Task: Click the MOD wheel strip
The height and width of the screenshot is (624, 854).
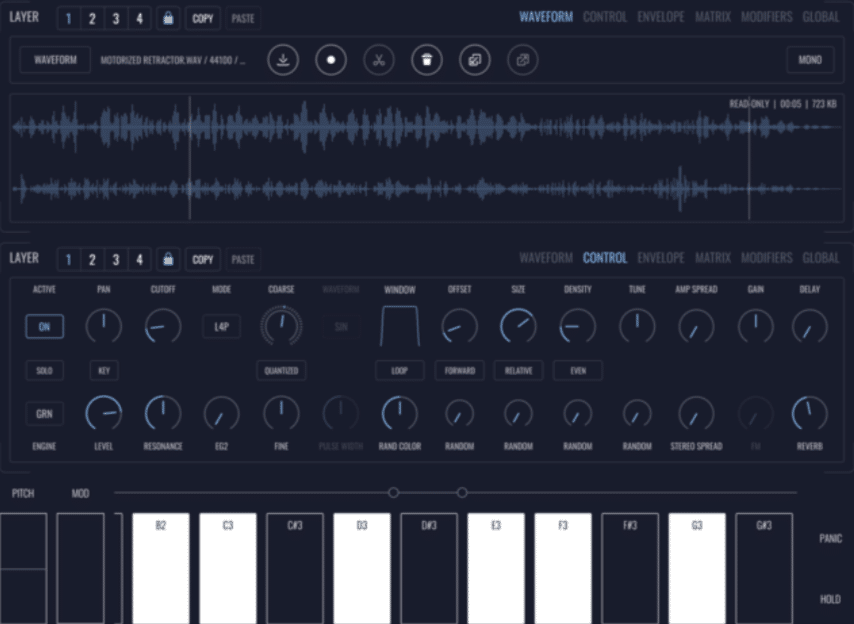Action: (x=80, y=568)
